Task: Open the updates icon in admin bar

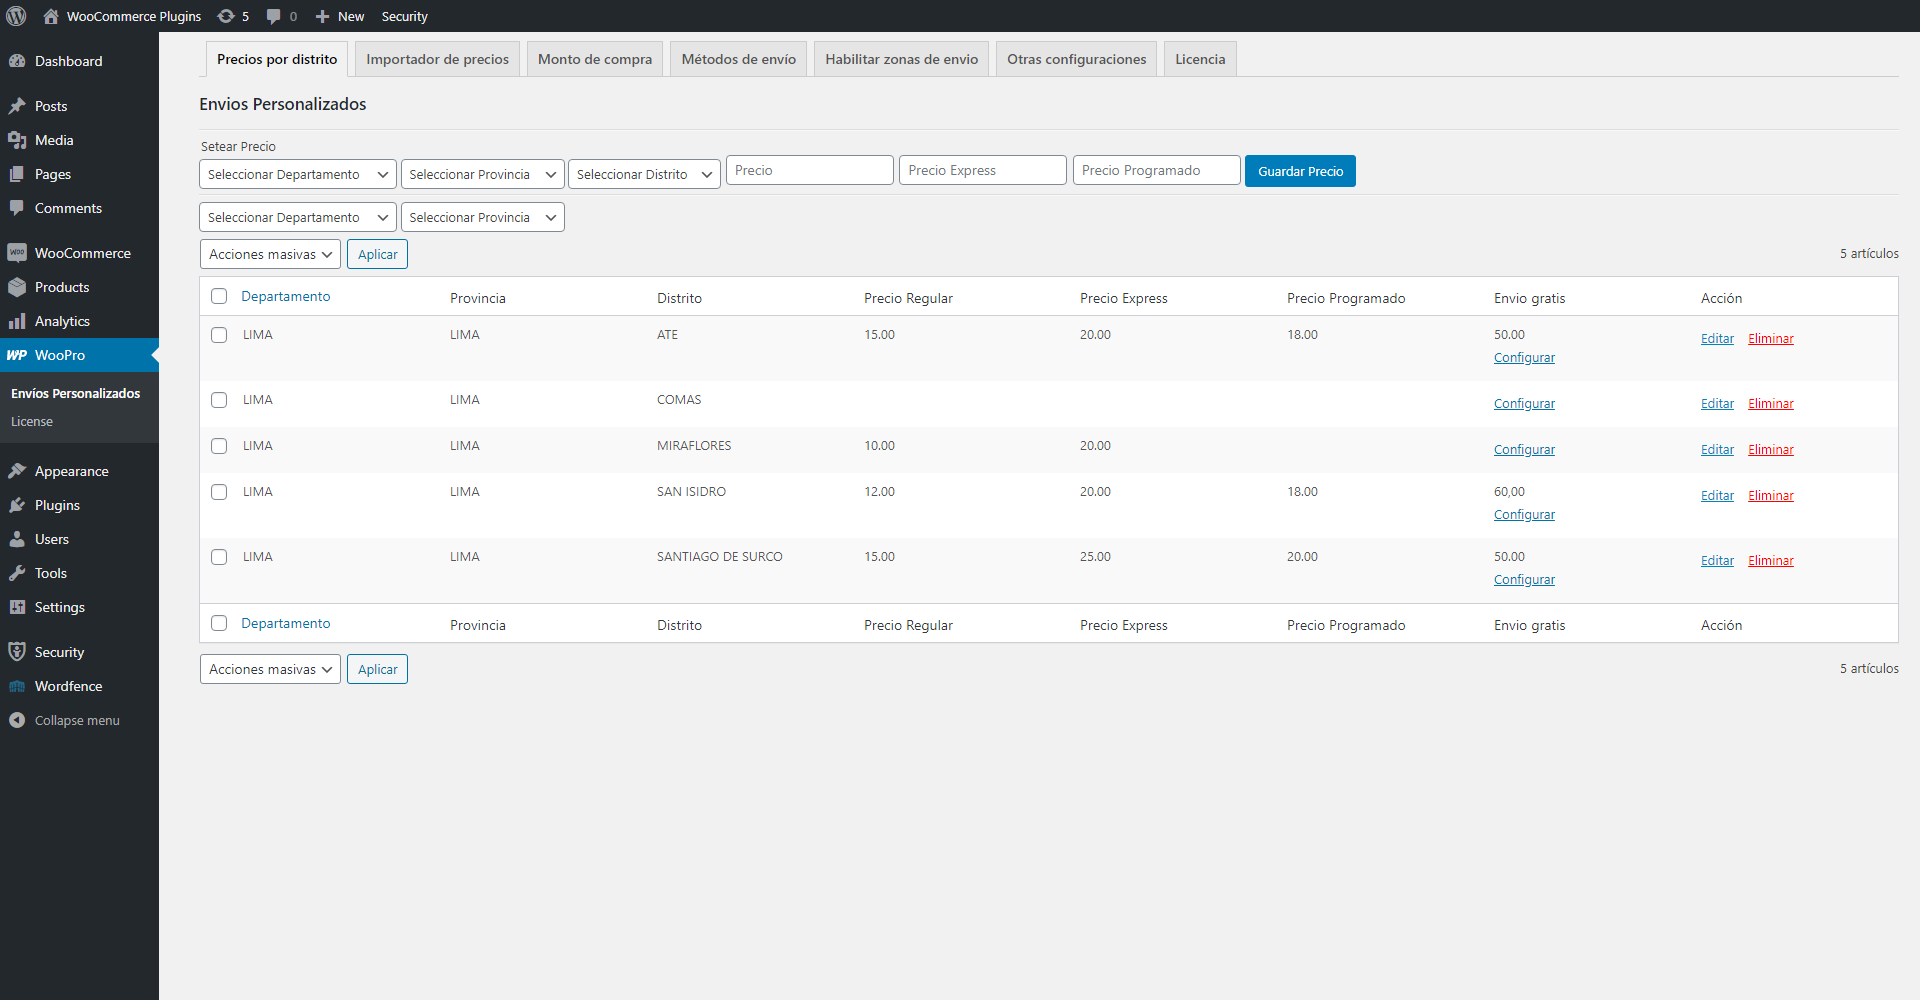Action: tap(227, 16)
